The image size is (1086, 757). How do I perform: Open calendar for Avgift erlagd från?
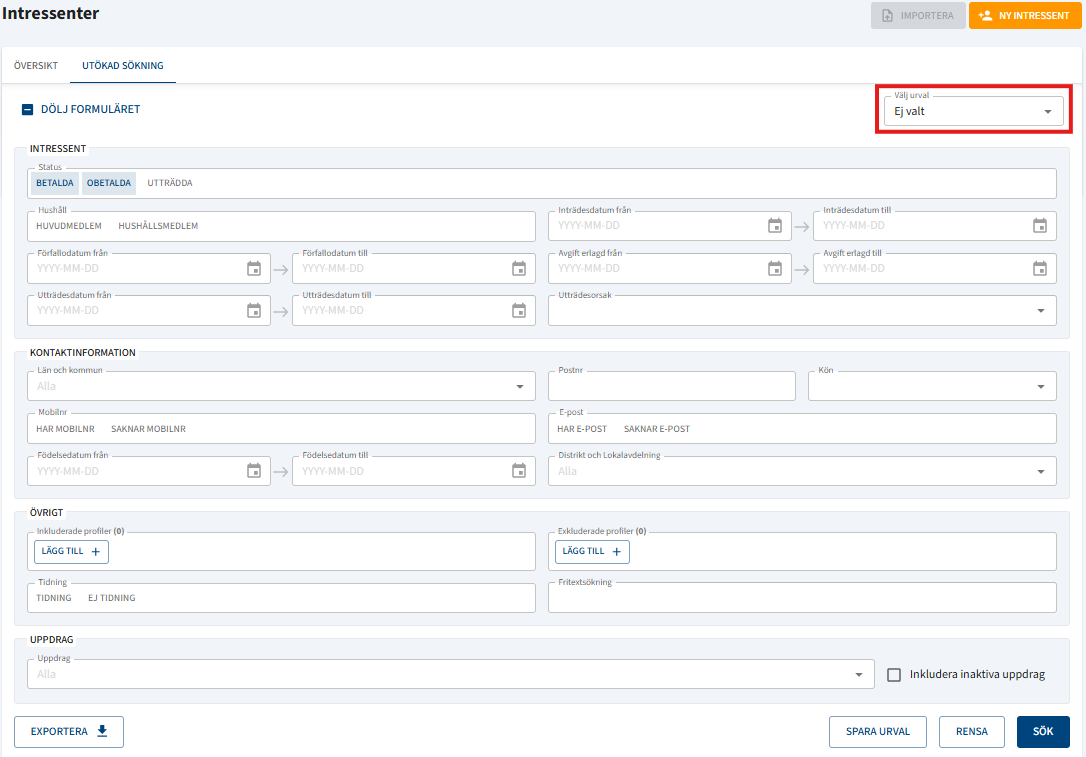pyautogui.click(x=774, y=269)
